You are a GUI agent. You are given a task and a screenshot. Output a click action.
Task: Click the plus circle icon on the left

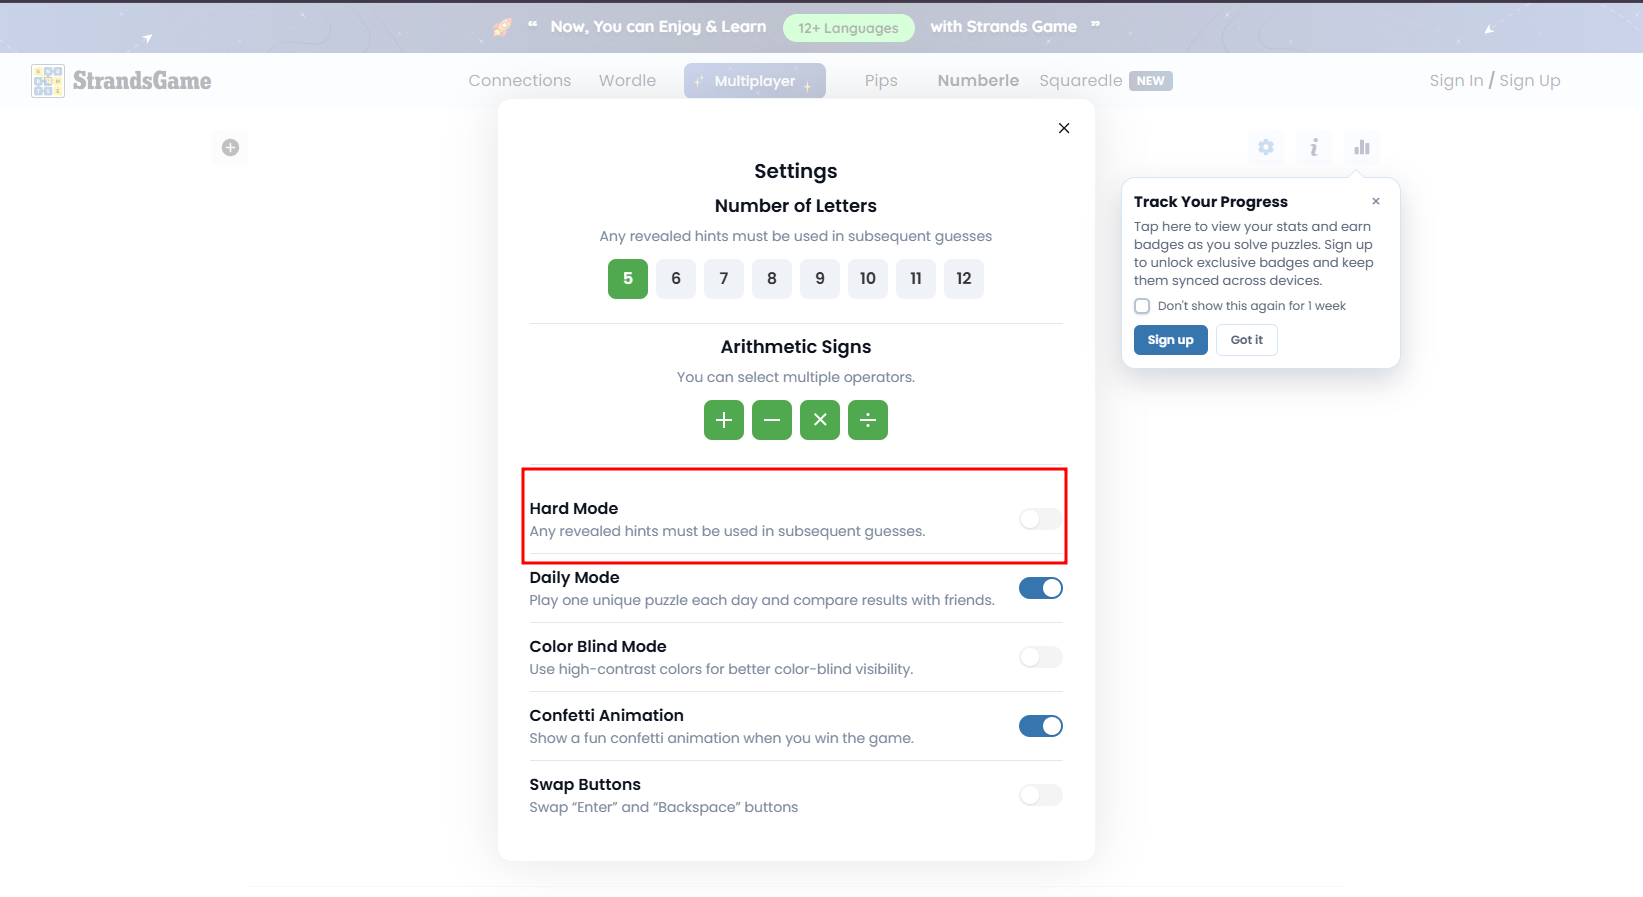click(230, 147)
